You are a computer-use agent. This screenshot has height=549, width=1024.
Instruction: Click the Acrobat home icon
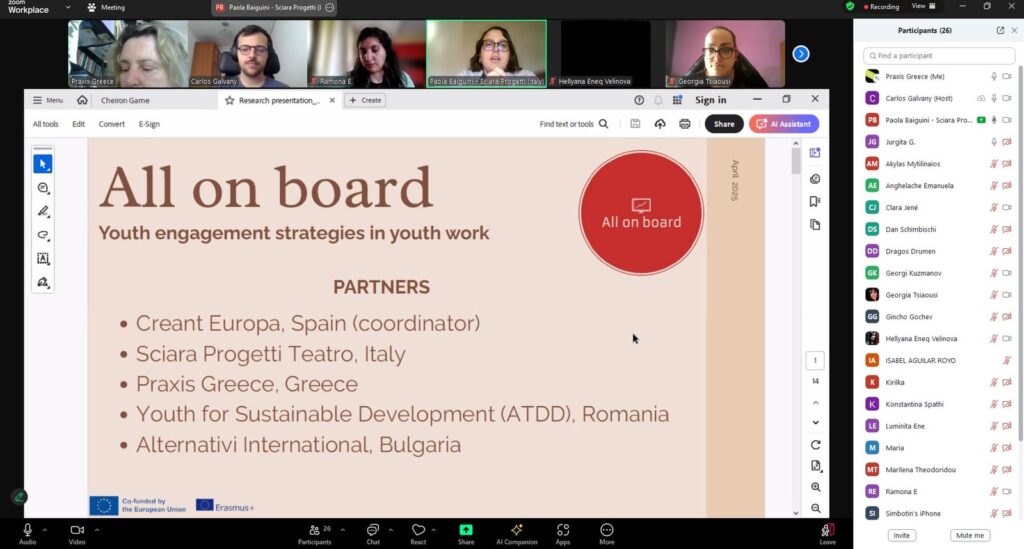click(x=82, y=100)
